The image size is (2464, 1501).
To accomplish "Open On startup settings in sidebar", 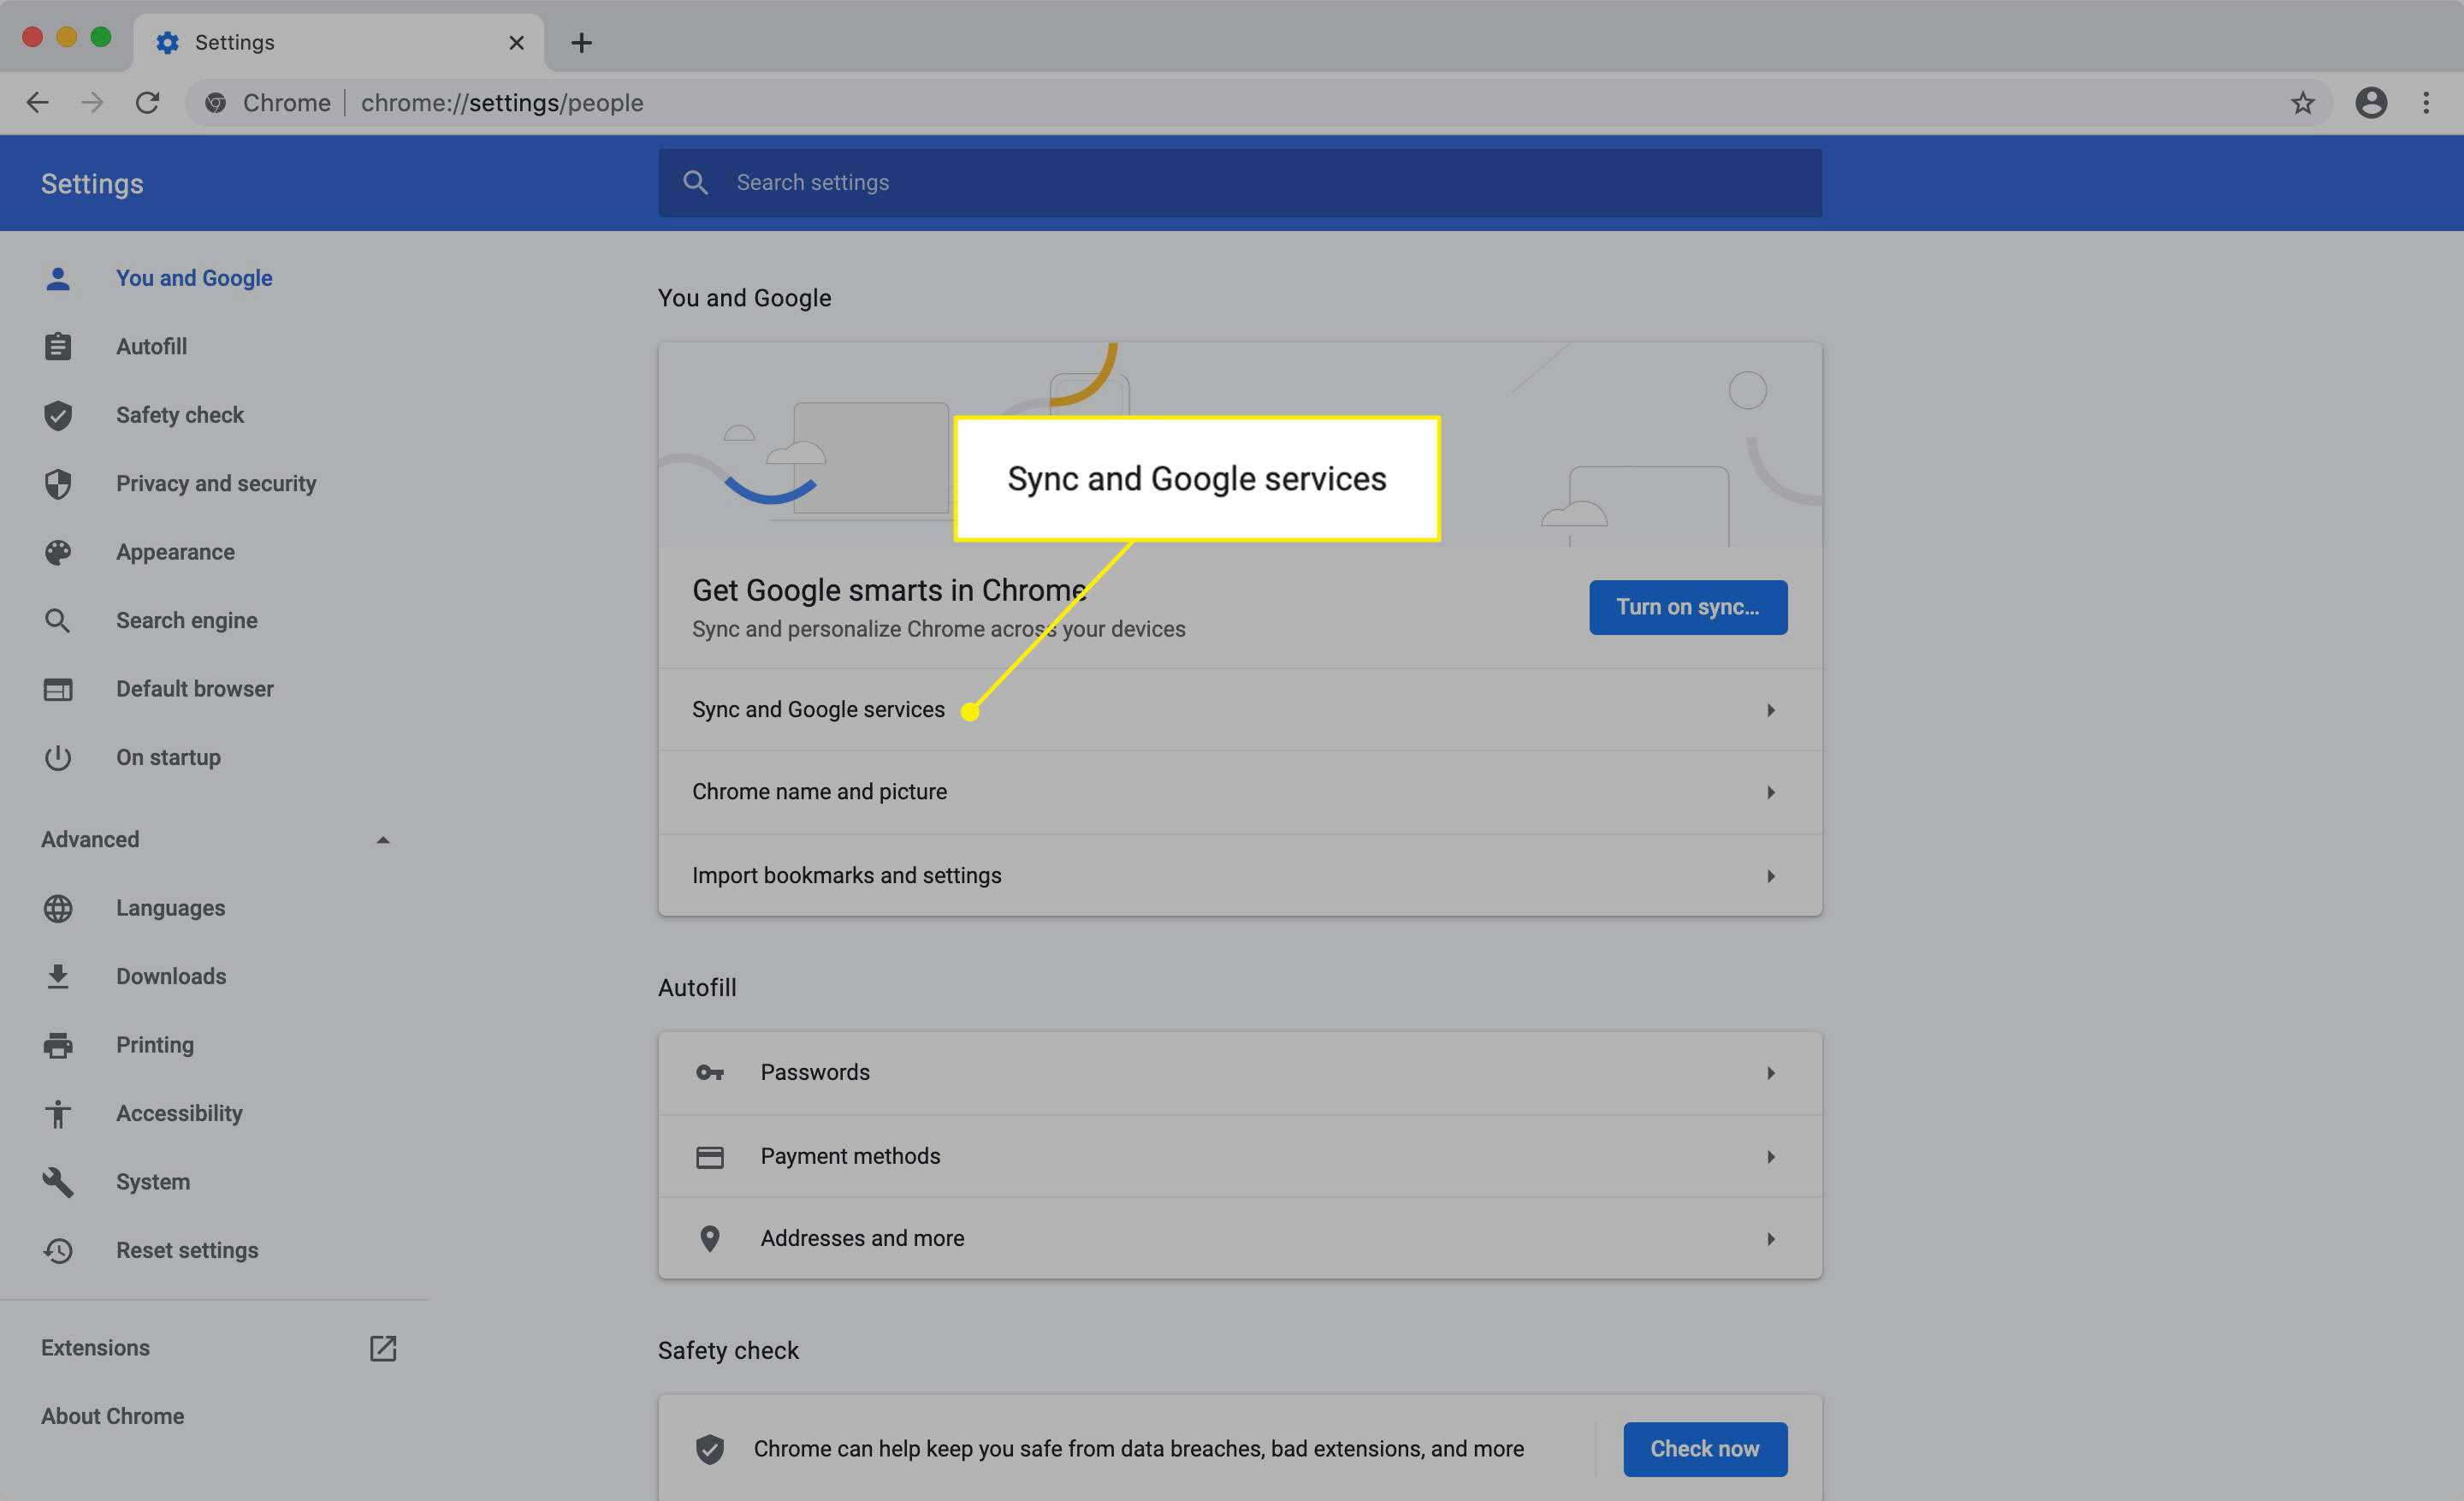I will click(x=168, y=758).
